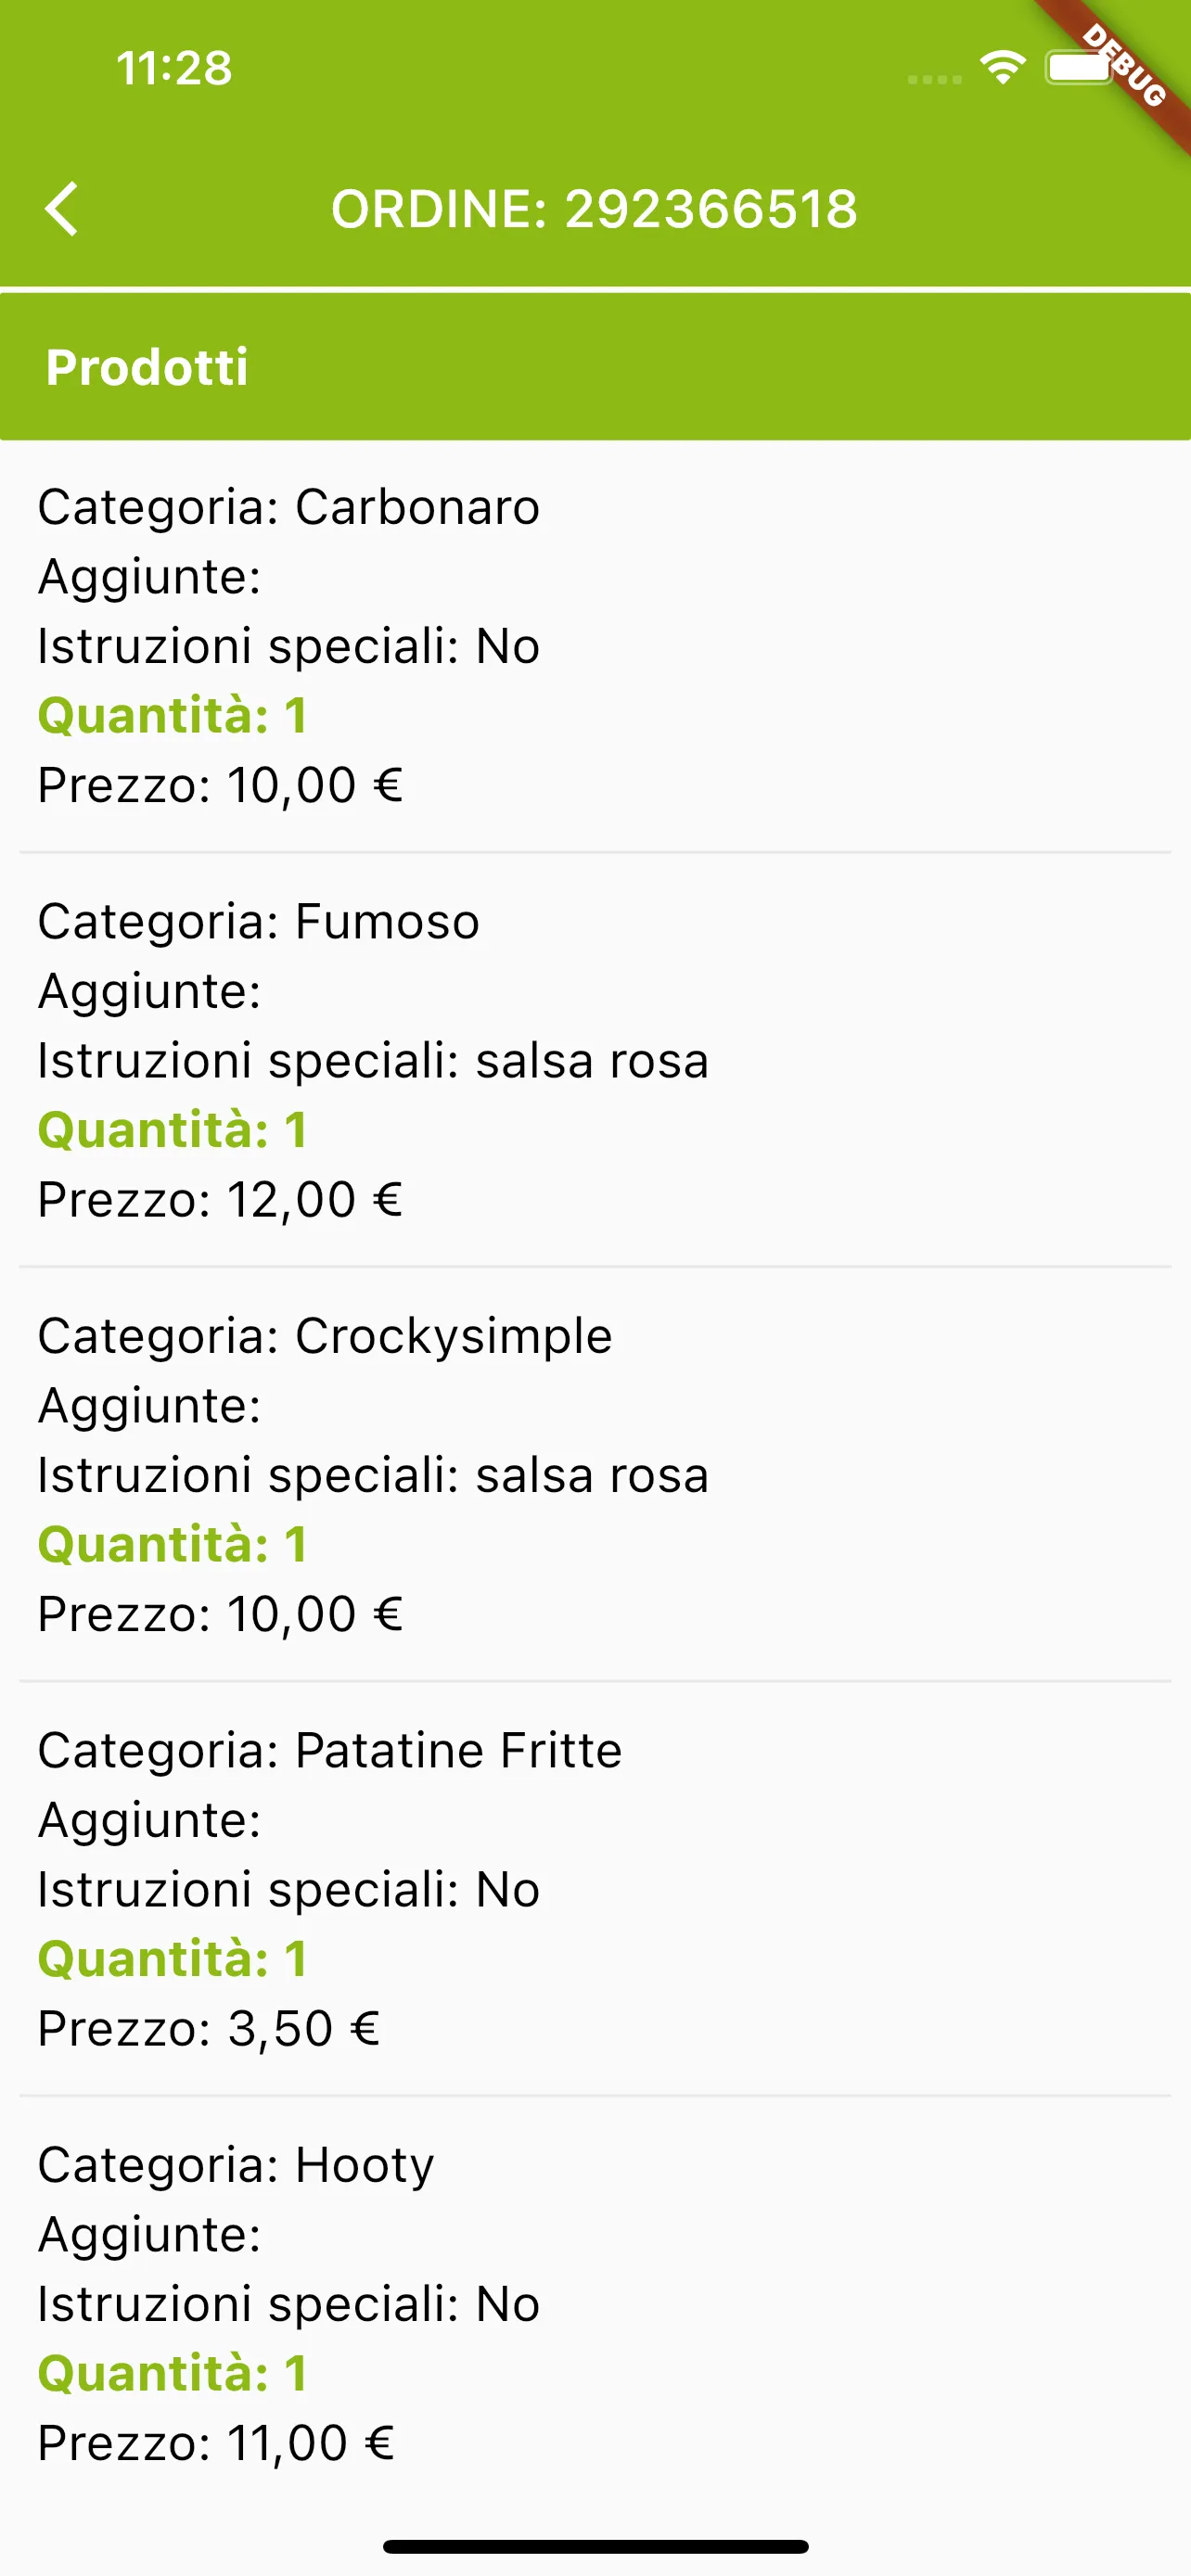
Task: Open the Carbonaro category item
Action: [x=595, y=646]
